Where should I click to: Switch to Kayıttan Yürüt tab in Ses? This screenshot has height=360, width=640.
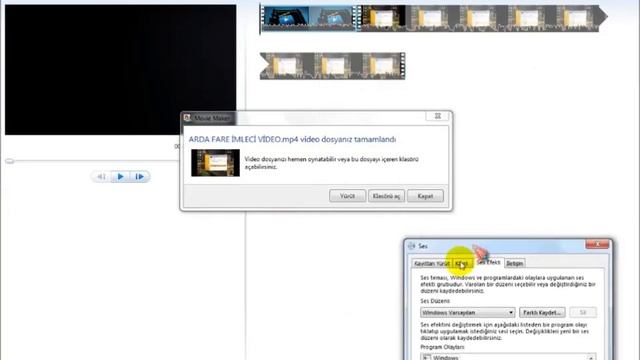(x=432, y=264)
